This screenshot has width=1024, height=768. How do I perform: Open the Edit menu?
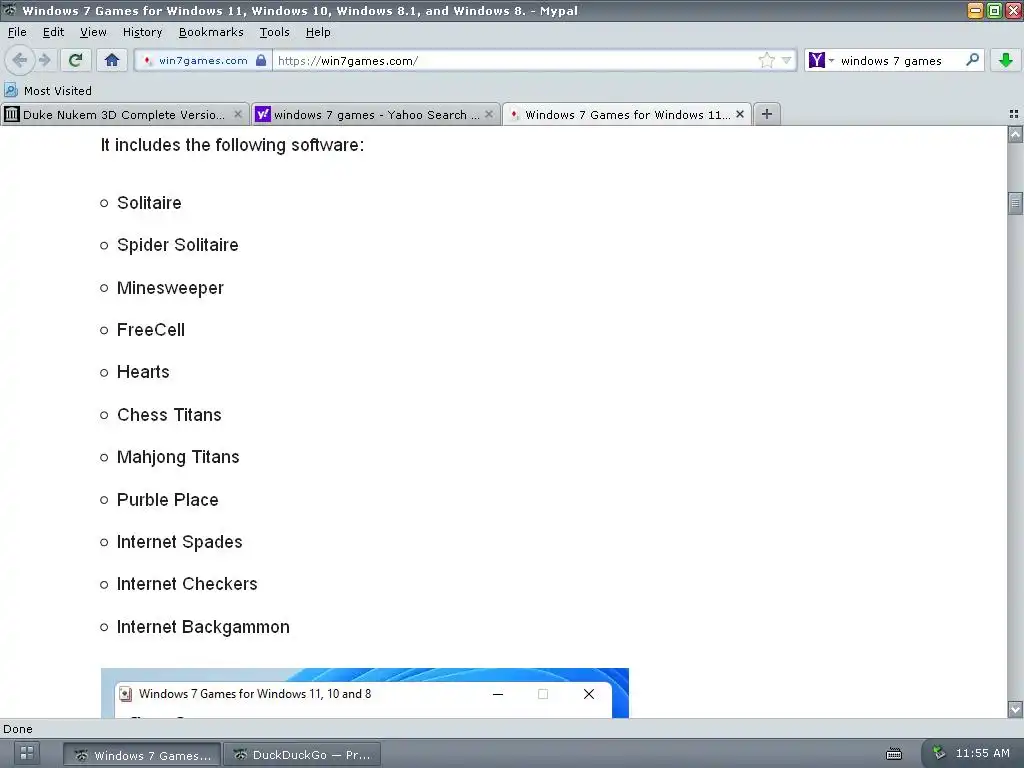(x=53, y=32)
